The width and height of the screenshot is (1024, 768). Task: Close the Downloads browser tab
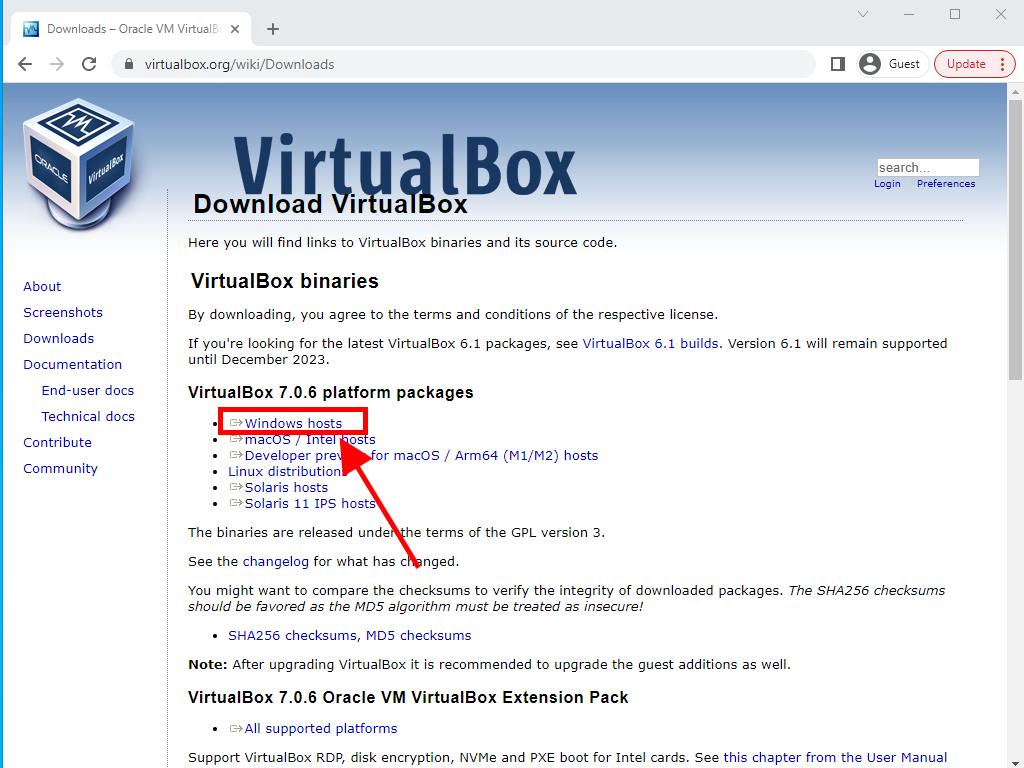click(234, 29)
